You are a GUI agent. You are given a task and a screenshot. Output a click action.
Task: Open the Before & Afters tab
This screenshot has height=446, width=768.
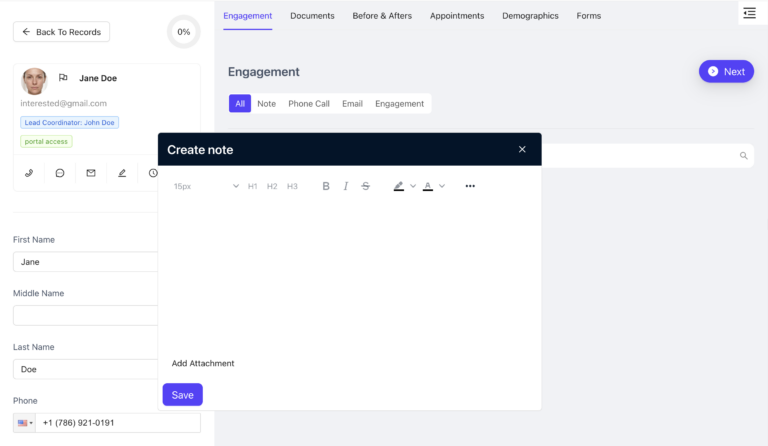tap(382, 16)
